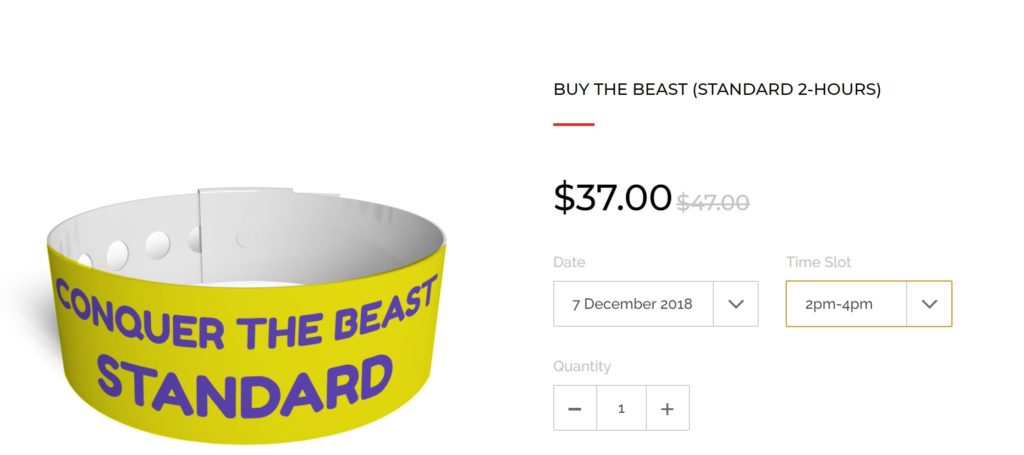
Task: Click the Quantity field label
Action: (581, 366)
